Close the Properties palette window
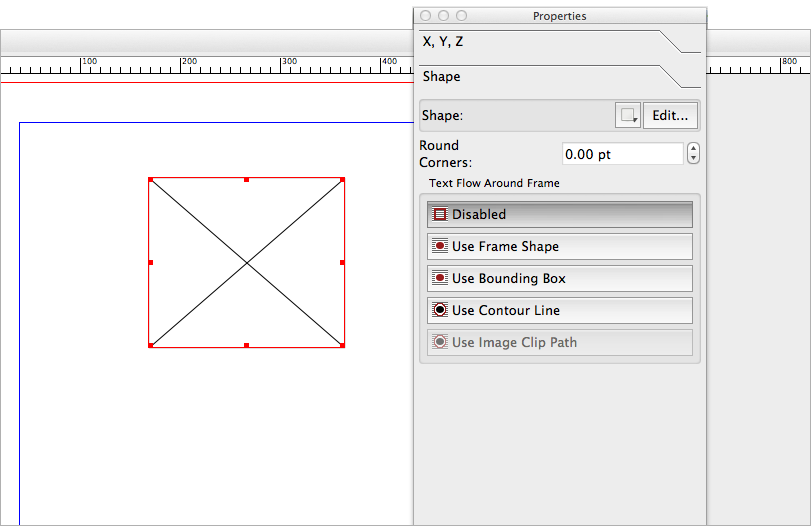 tap(425, 16)
